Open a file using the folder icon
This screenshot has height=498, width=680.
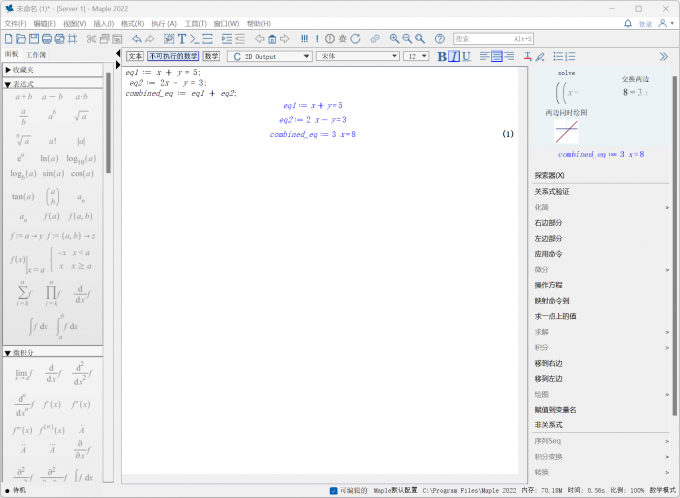click(21, 39)
